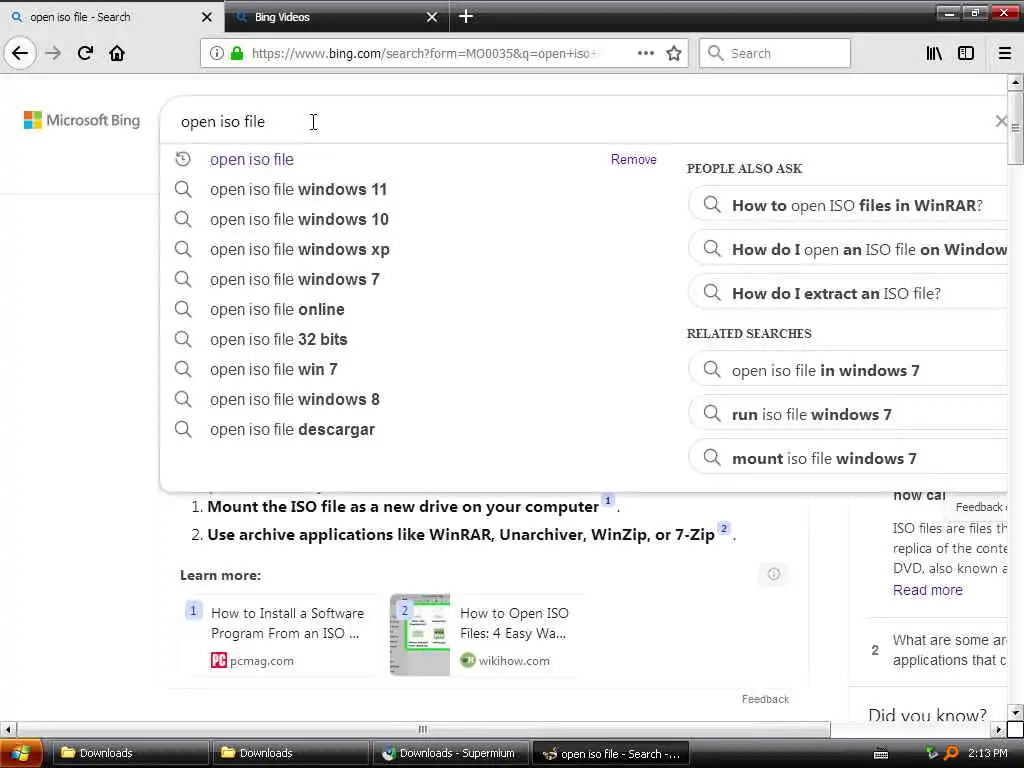Go back with the browser back arrow
Viewport: 1024px width, 768px height.
20,53
